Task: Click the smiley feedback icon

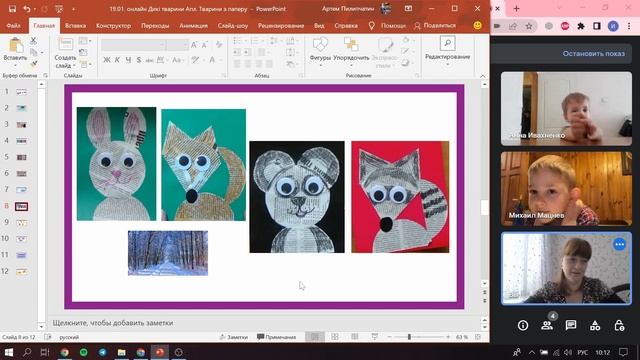Action: pyautogui.click(x=477, y=25)
